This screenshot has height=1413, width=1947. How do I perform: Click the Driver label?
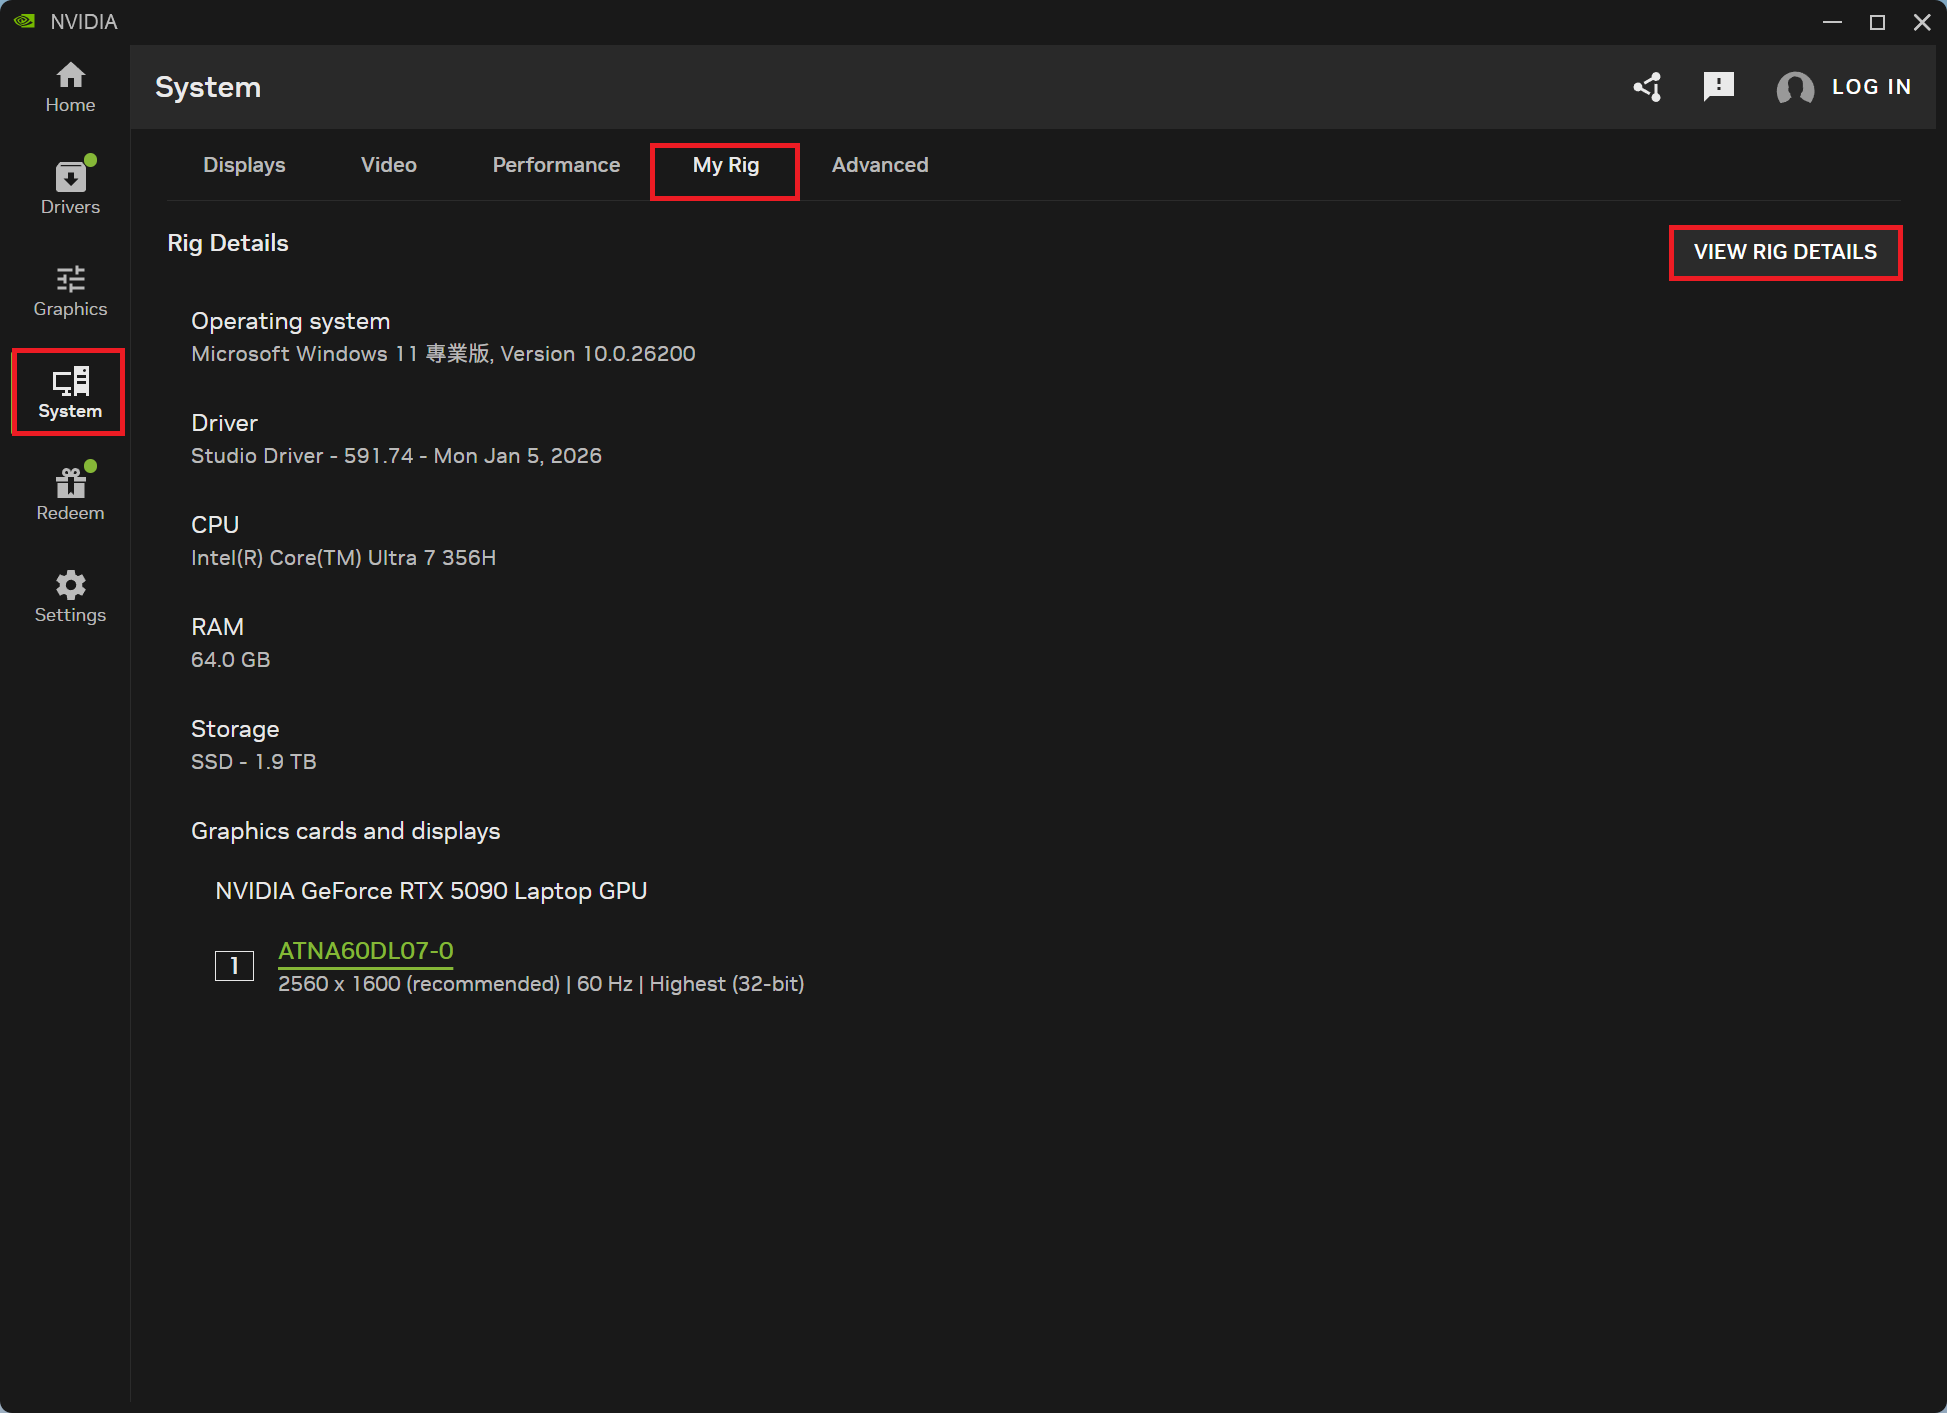(224, 423)
